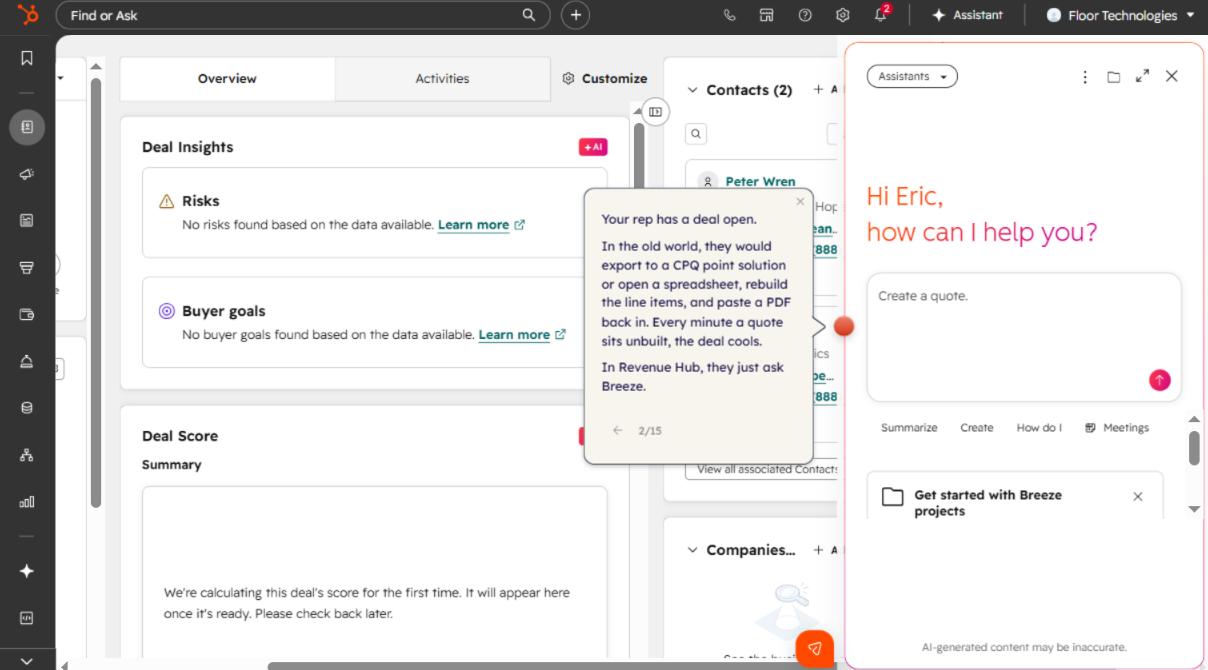Collapse the Companies section
1208x670 pixels.
point(692,550)
